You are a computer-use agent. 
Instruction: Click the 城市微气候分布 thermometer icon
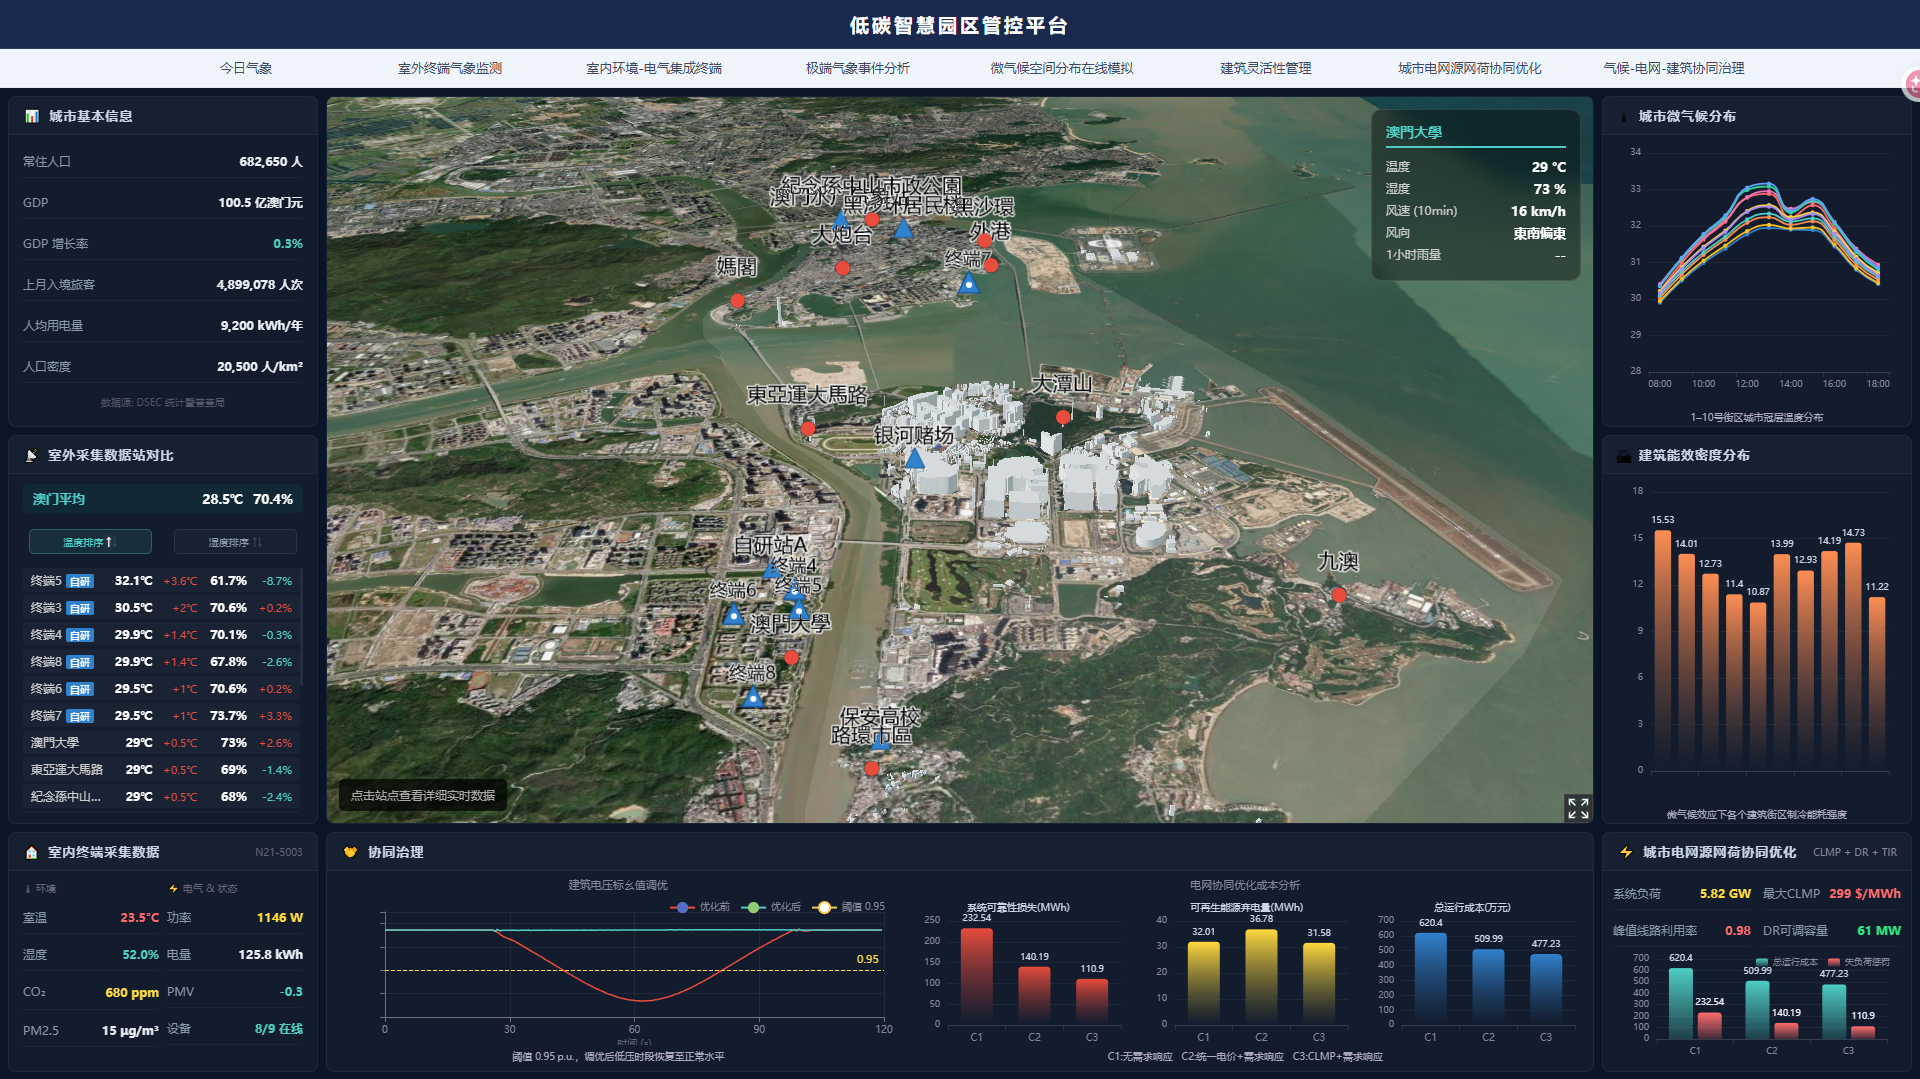(x=1623, y=116)
